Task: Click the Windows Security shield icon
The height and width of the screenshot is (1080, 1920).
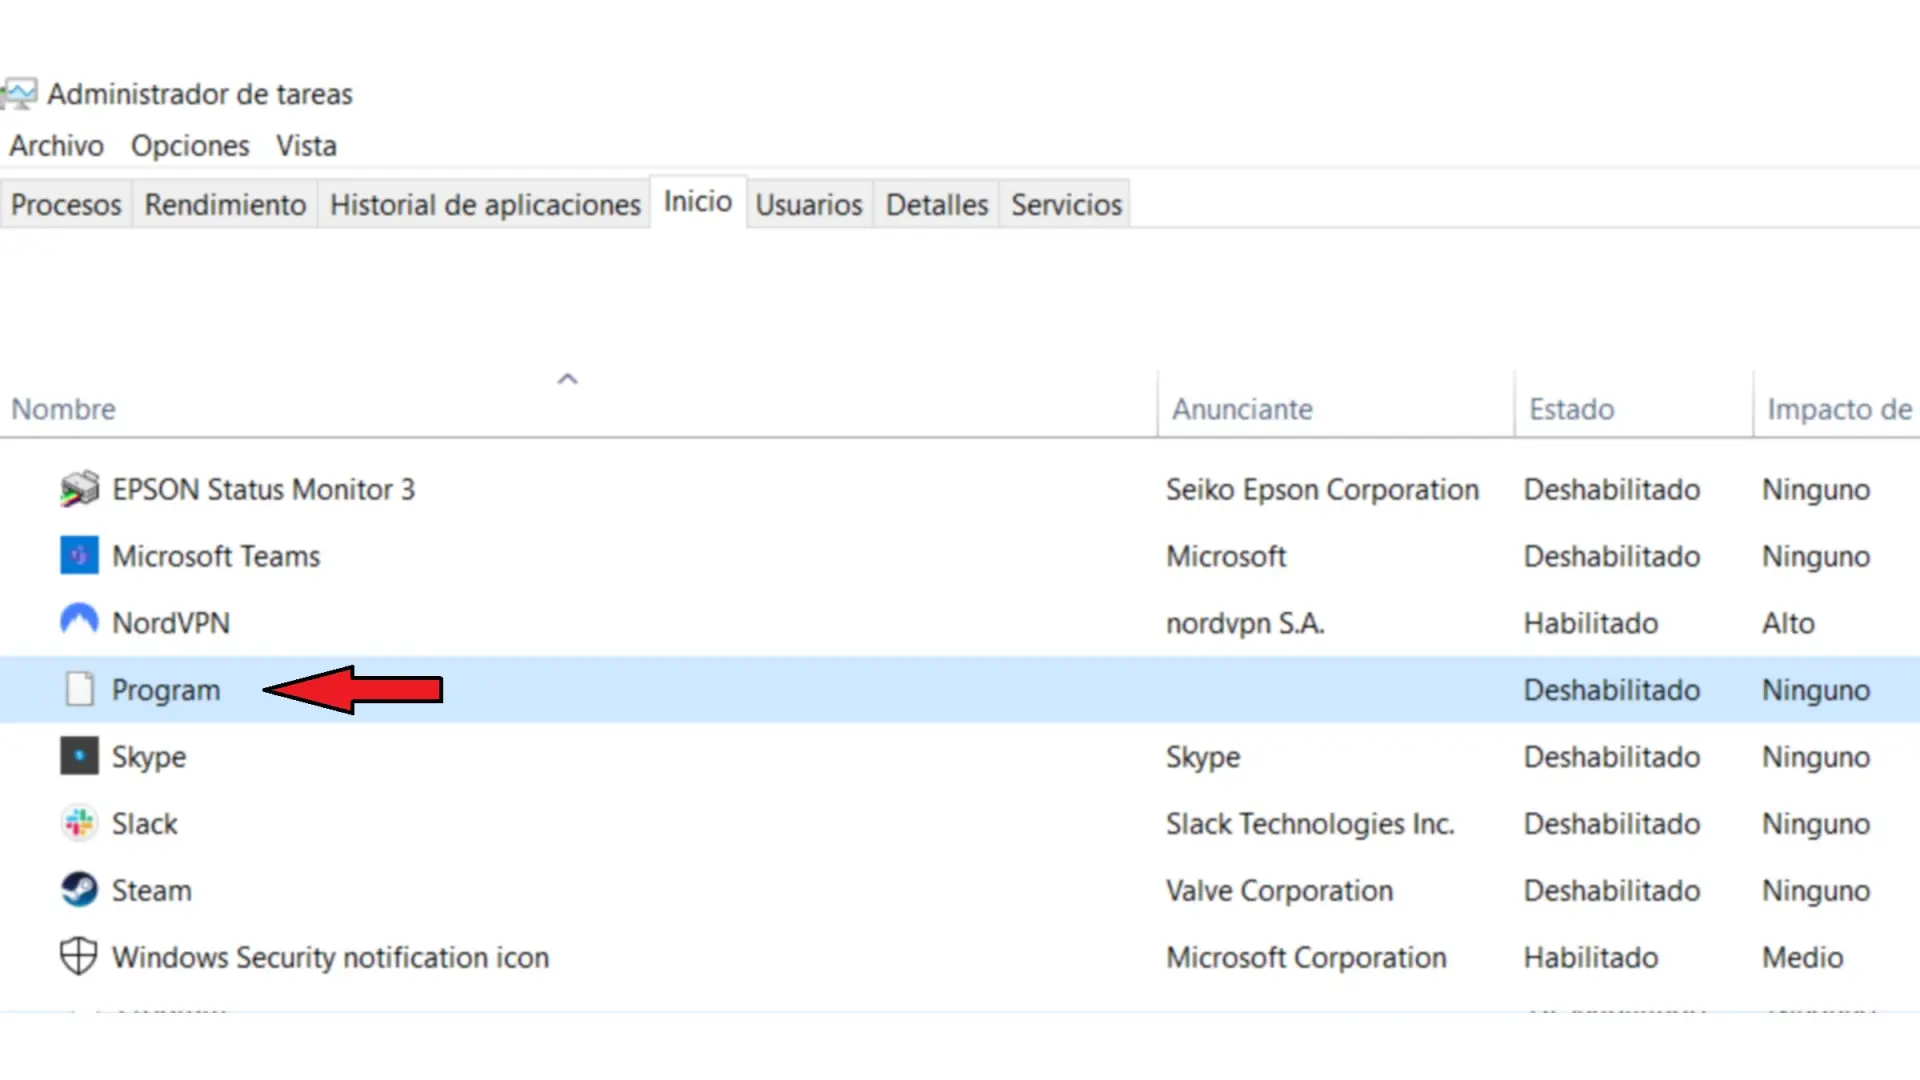Action: tap(79, 956)
